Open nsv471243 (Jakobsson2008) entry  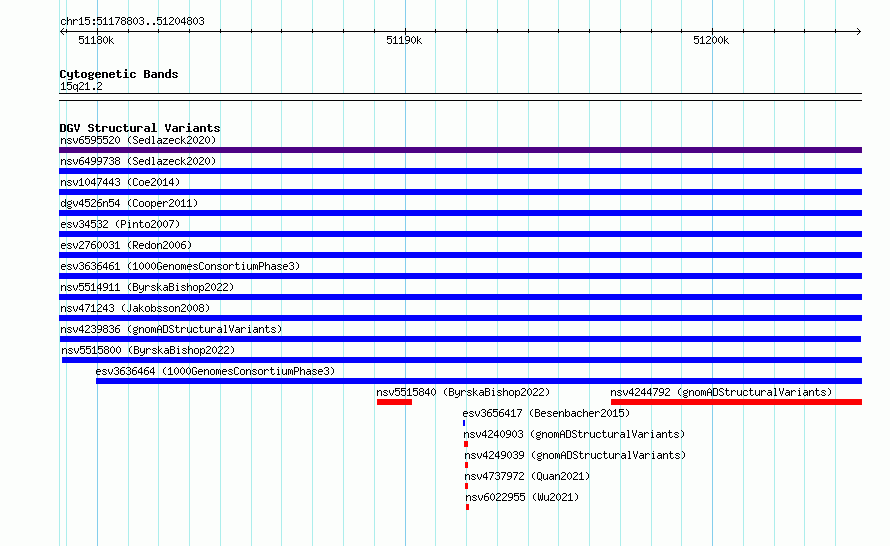coord(135,308)
